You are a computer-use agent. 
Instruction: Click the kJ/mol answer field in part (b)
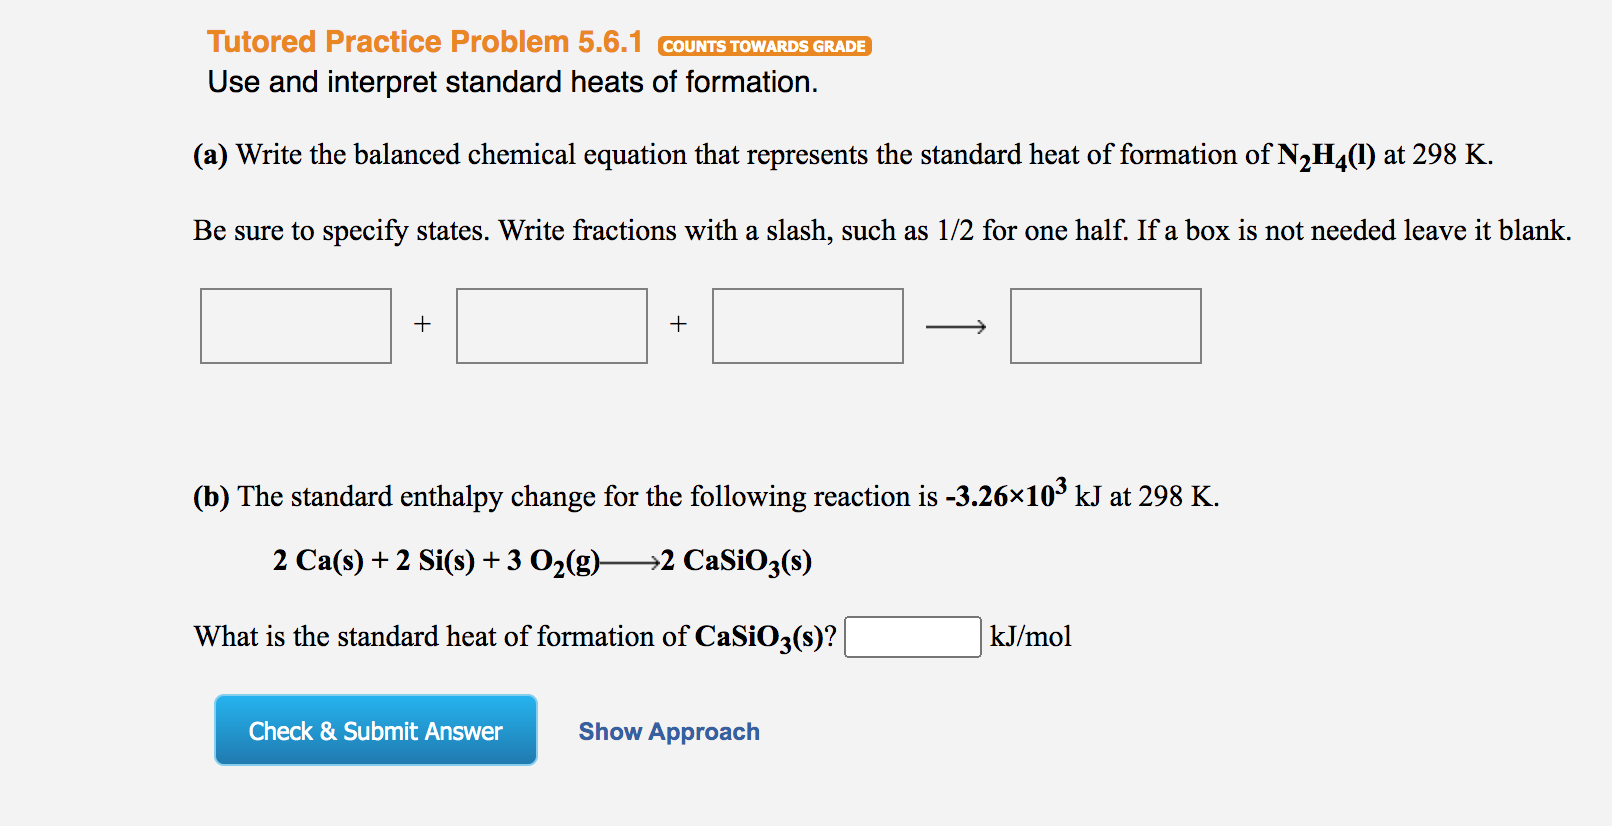point(913,637)
